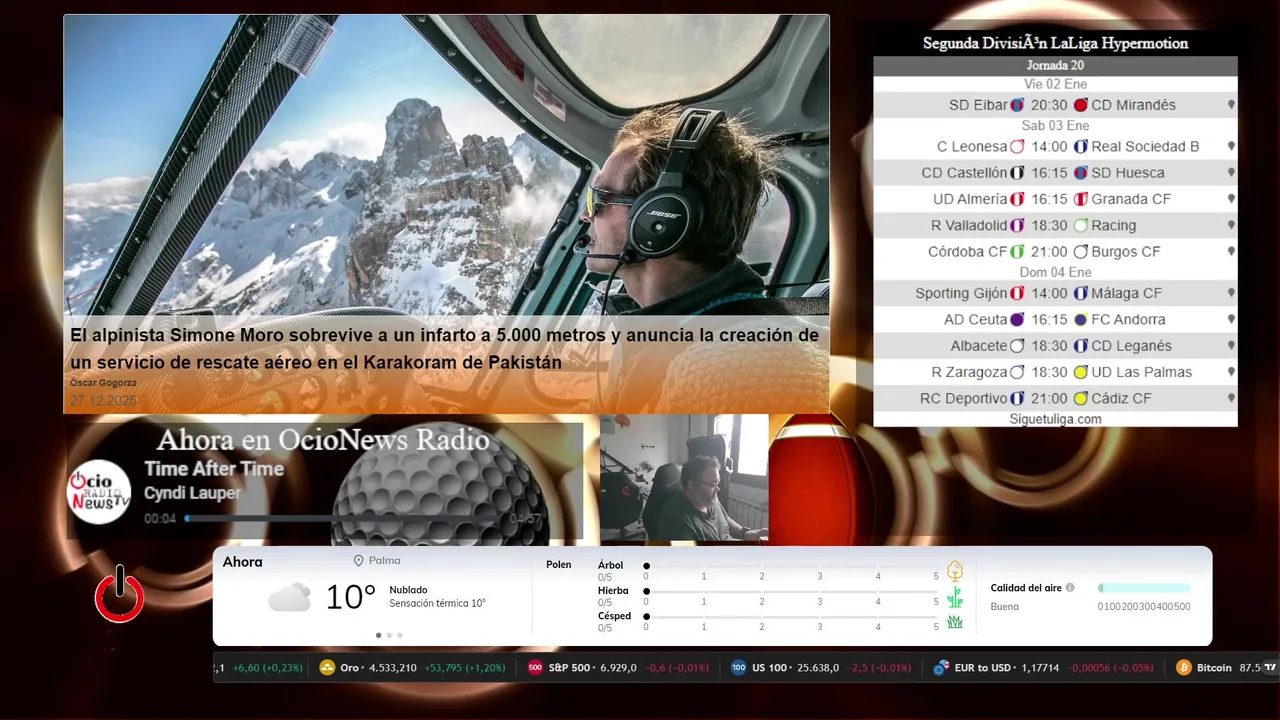Click the Hierba plant pollen icon
The image size is (1280, 720).
pyautogui.click(x=955, y=597)
